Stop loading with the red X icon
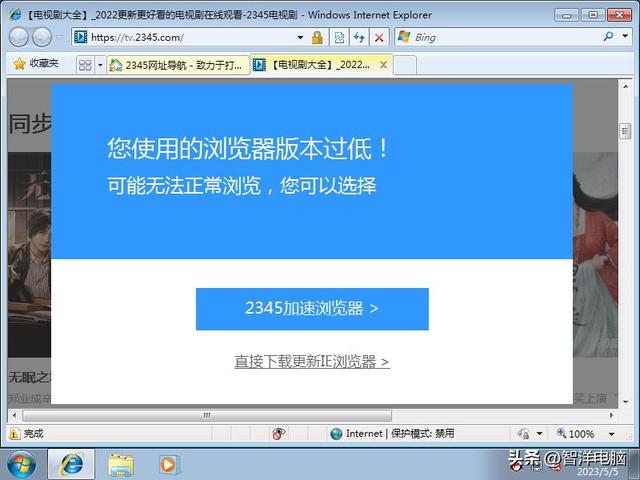The width and height of the screenshot is (640, 480). 379,38
